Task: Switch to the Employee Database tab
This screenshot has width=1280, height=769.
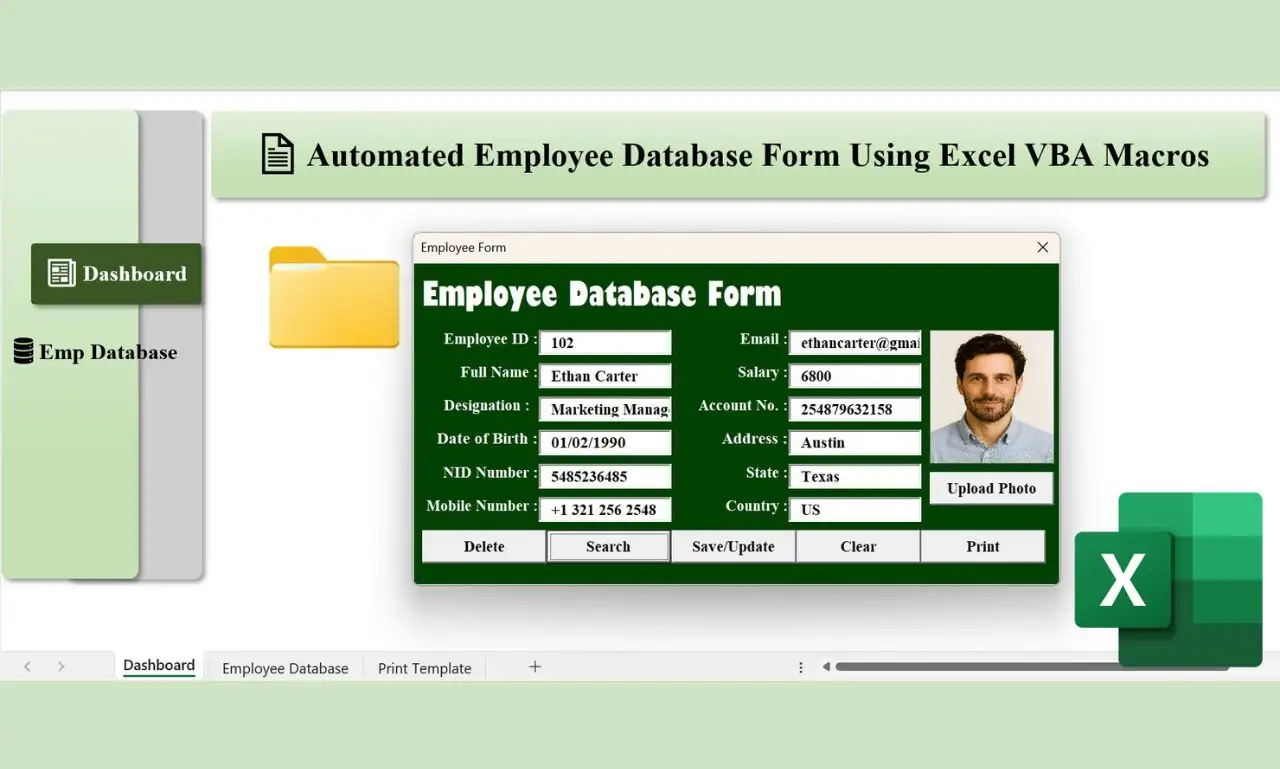Action: [x=284, y=667]
